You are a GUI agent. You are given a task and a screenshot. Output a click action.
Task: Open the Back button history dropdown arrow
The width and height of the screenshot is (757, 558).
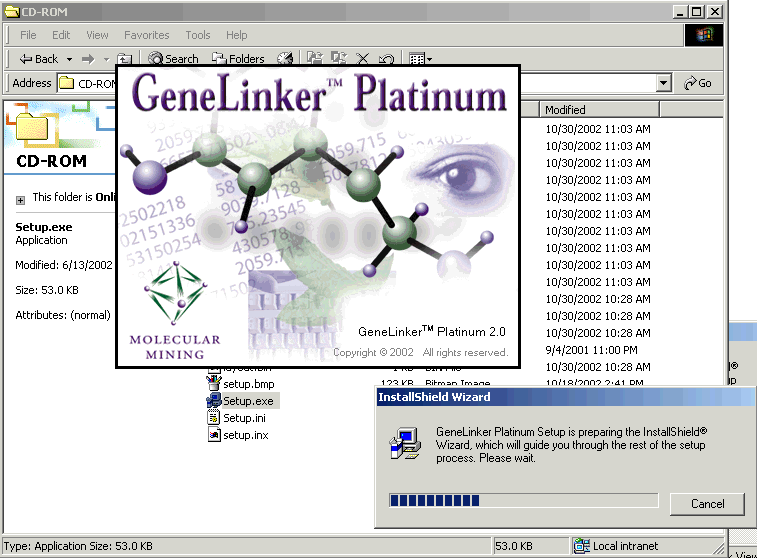(70, 59)
